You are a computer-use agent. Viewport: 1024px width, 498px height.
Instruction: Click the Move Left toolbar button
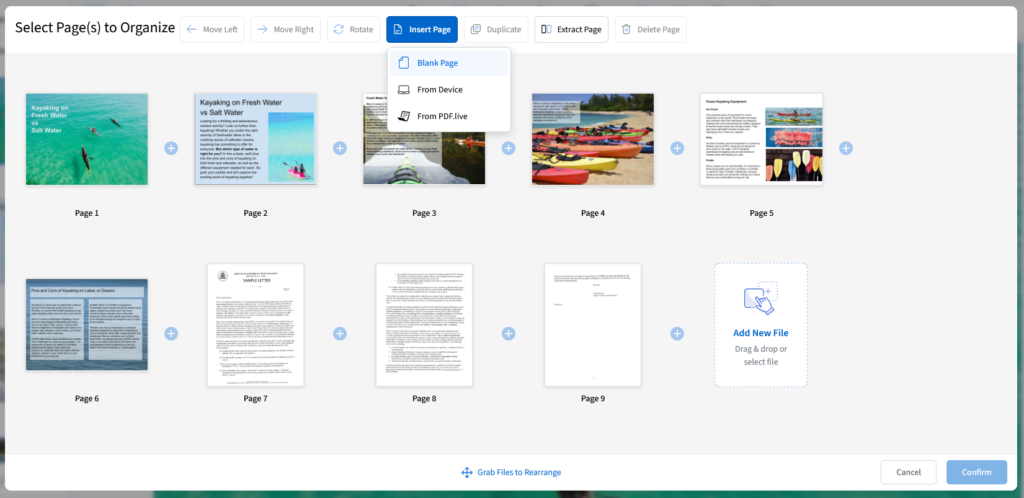click(x=212, y=29)
